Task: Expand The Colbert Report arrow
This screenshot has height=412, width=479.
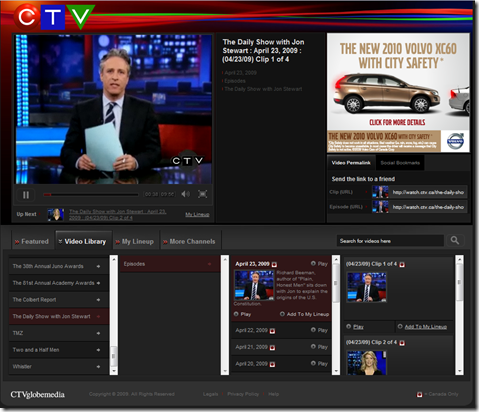Action: pyautogui.click(x=98, y=300)
